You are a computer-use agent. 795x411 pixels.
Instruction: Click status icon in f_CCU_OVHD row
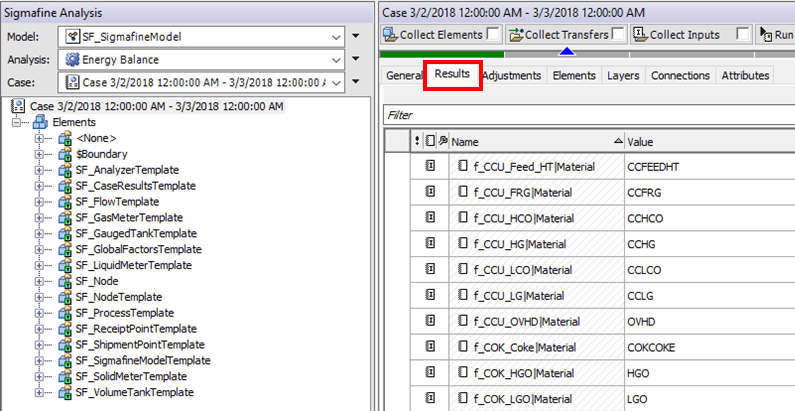(x=430, y=321)
